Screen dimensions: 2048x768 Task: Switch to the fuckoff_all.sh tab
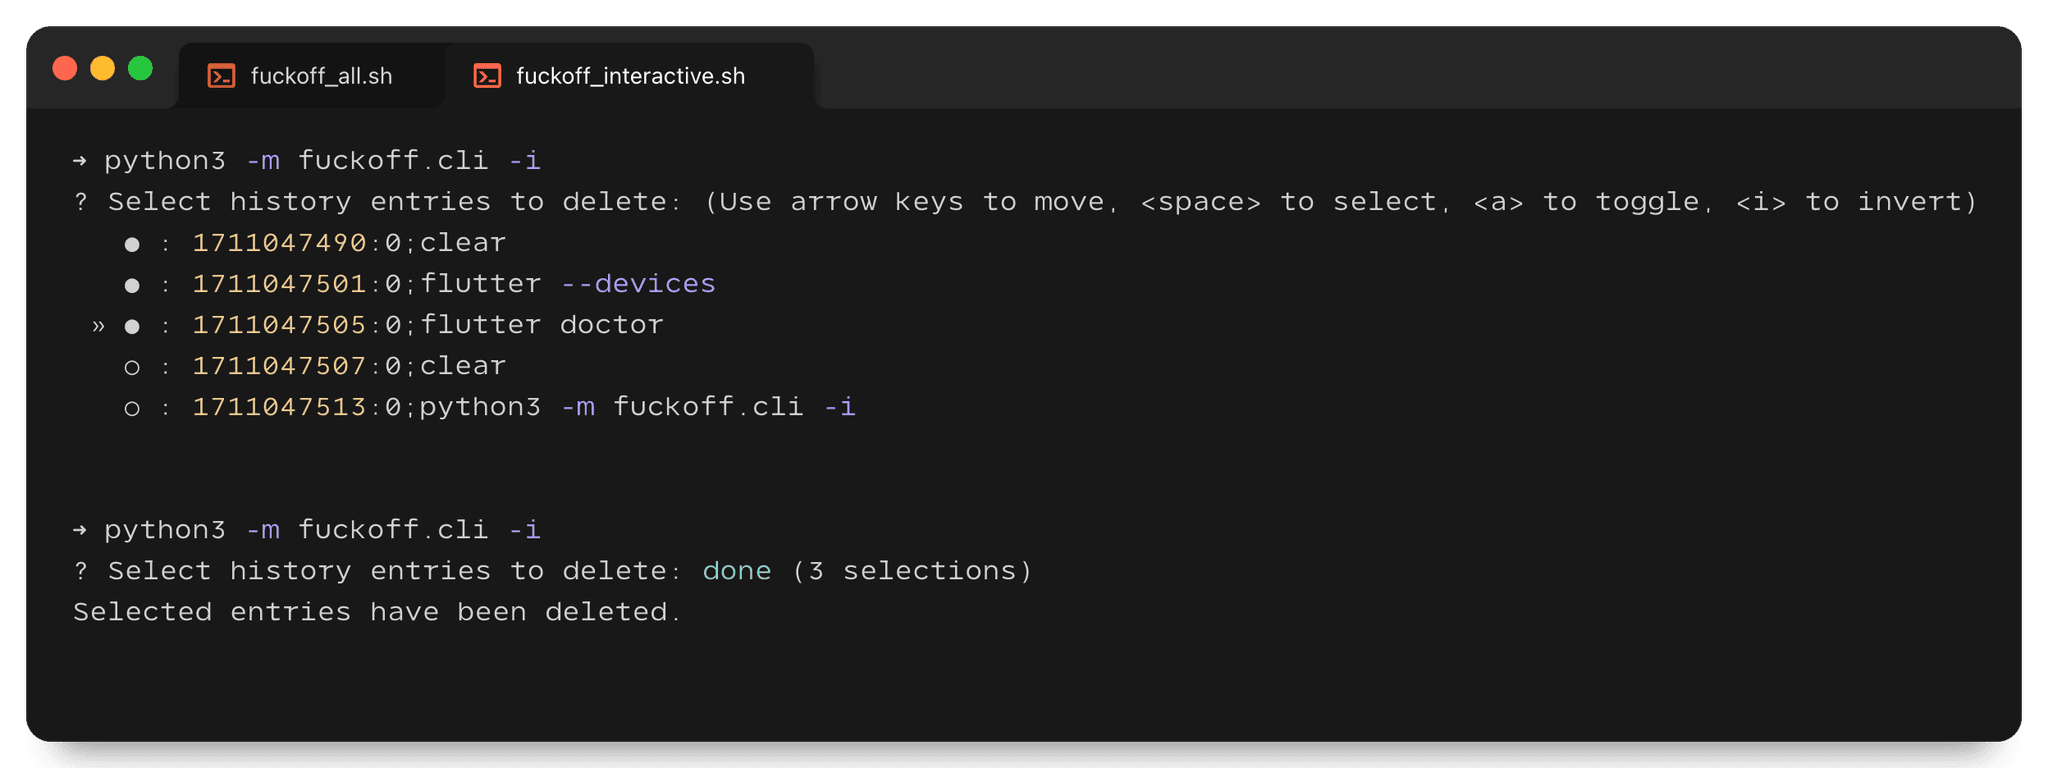coord(311,76)
